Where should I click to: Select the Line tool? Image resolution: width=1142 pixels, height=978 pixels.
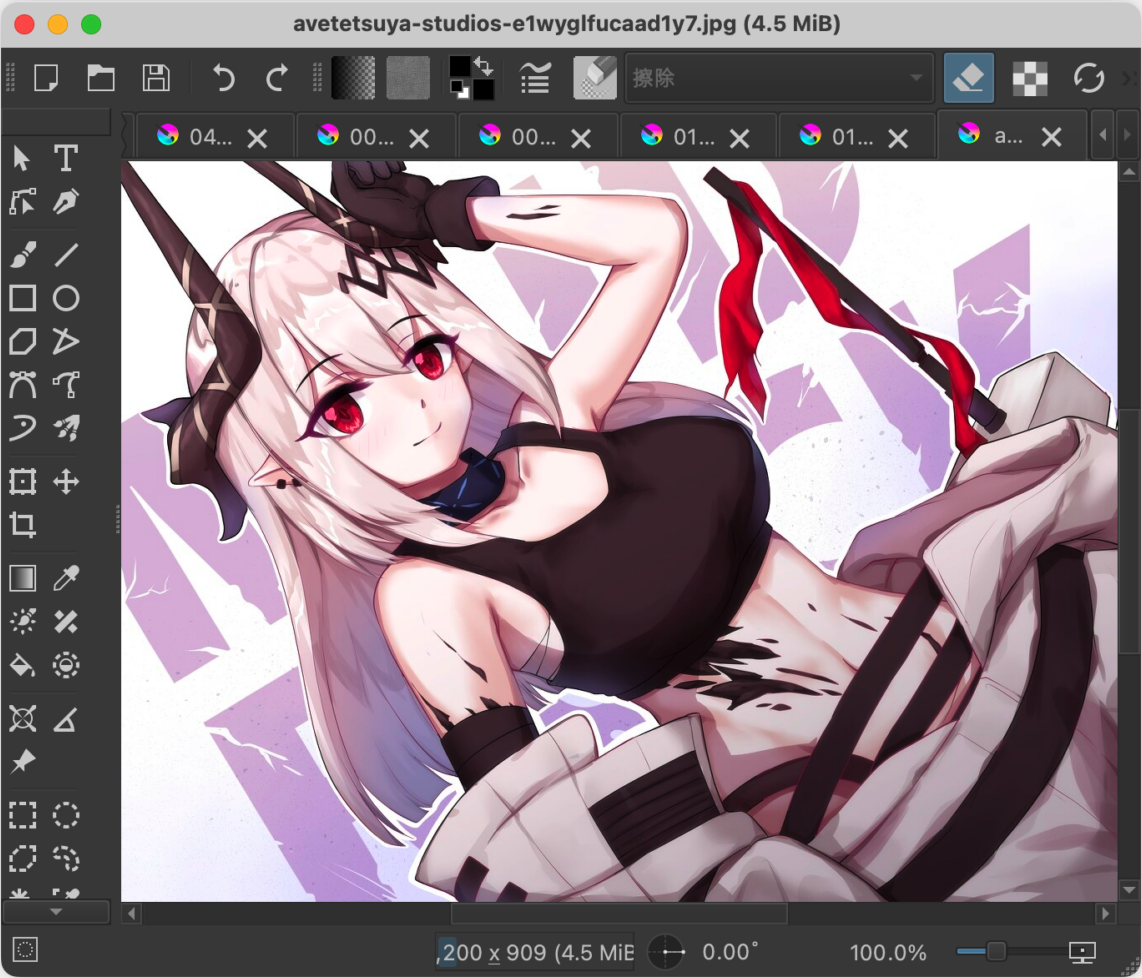point(66,255)
